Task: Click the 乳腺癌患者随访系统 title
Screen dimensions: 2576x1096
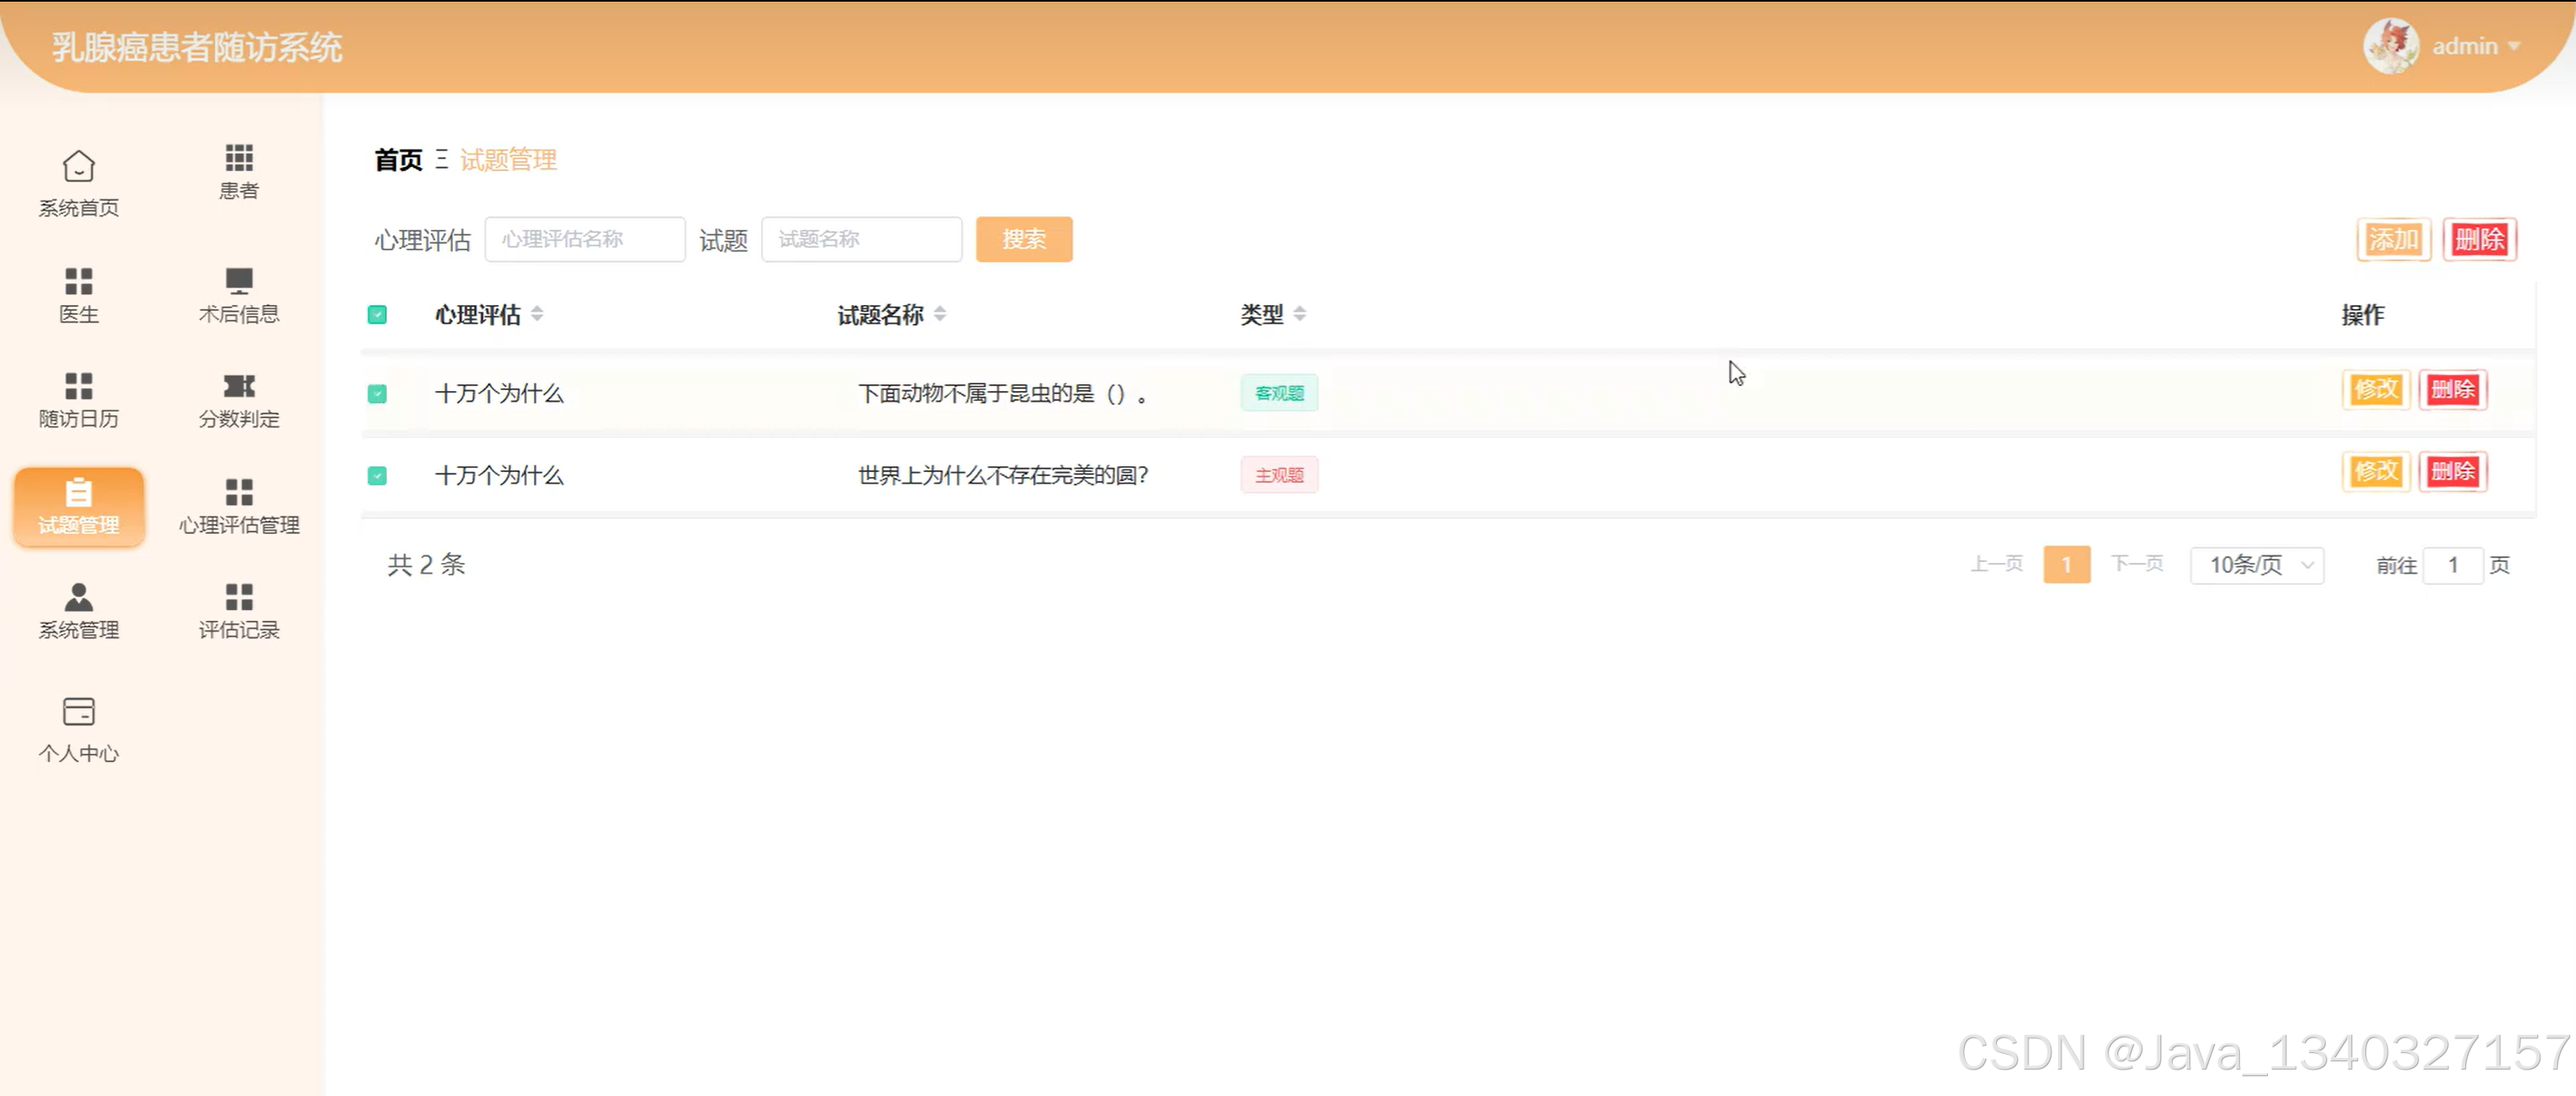Action: [x=197, y=47]
